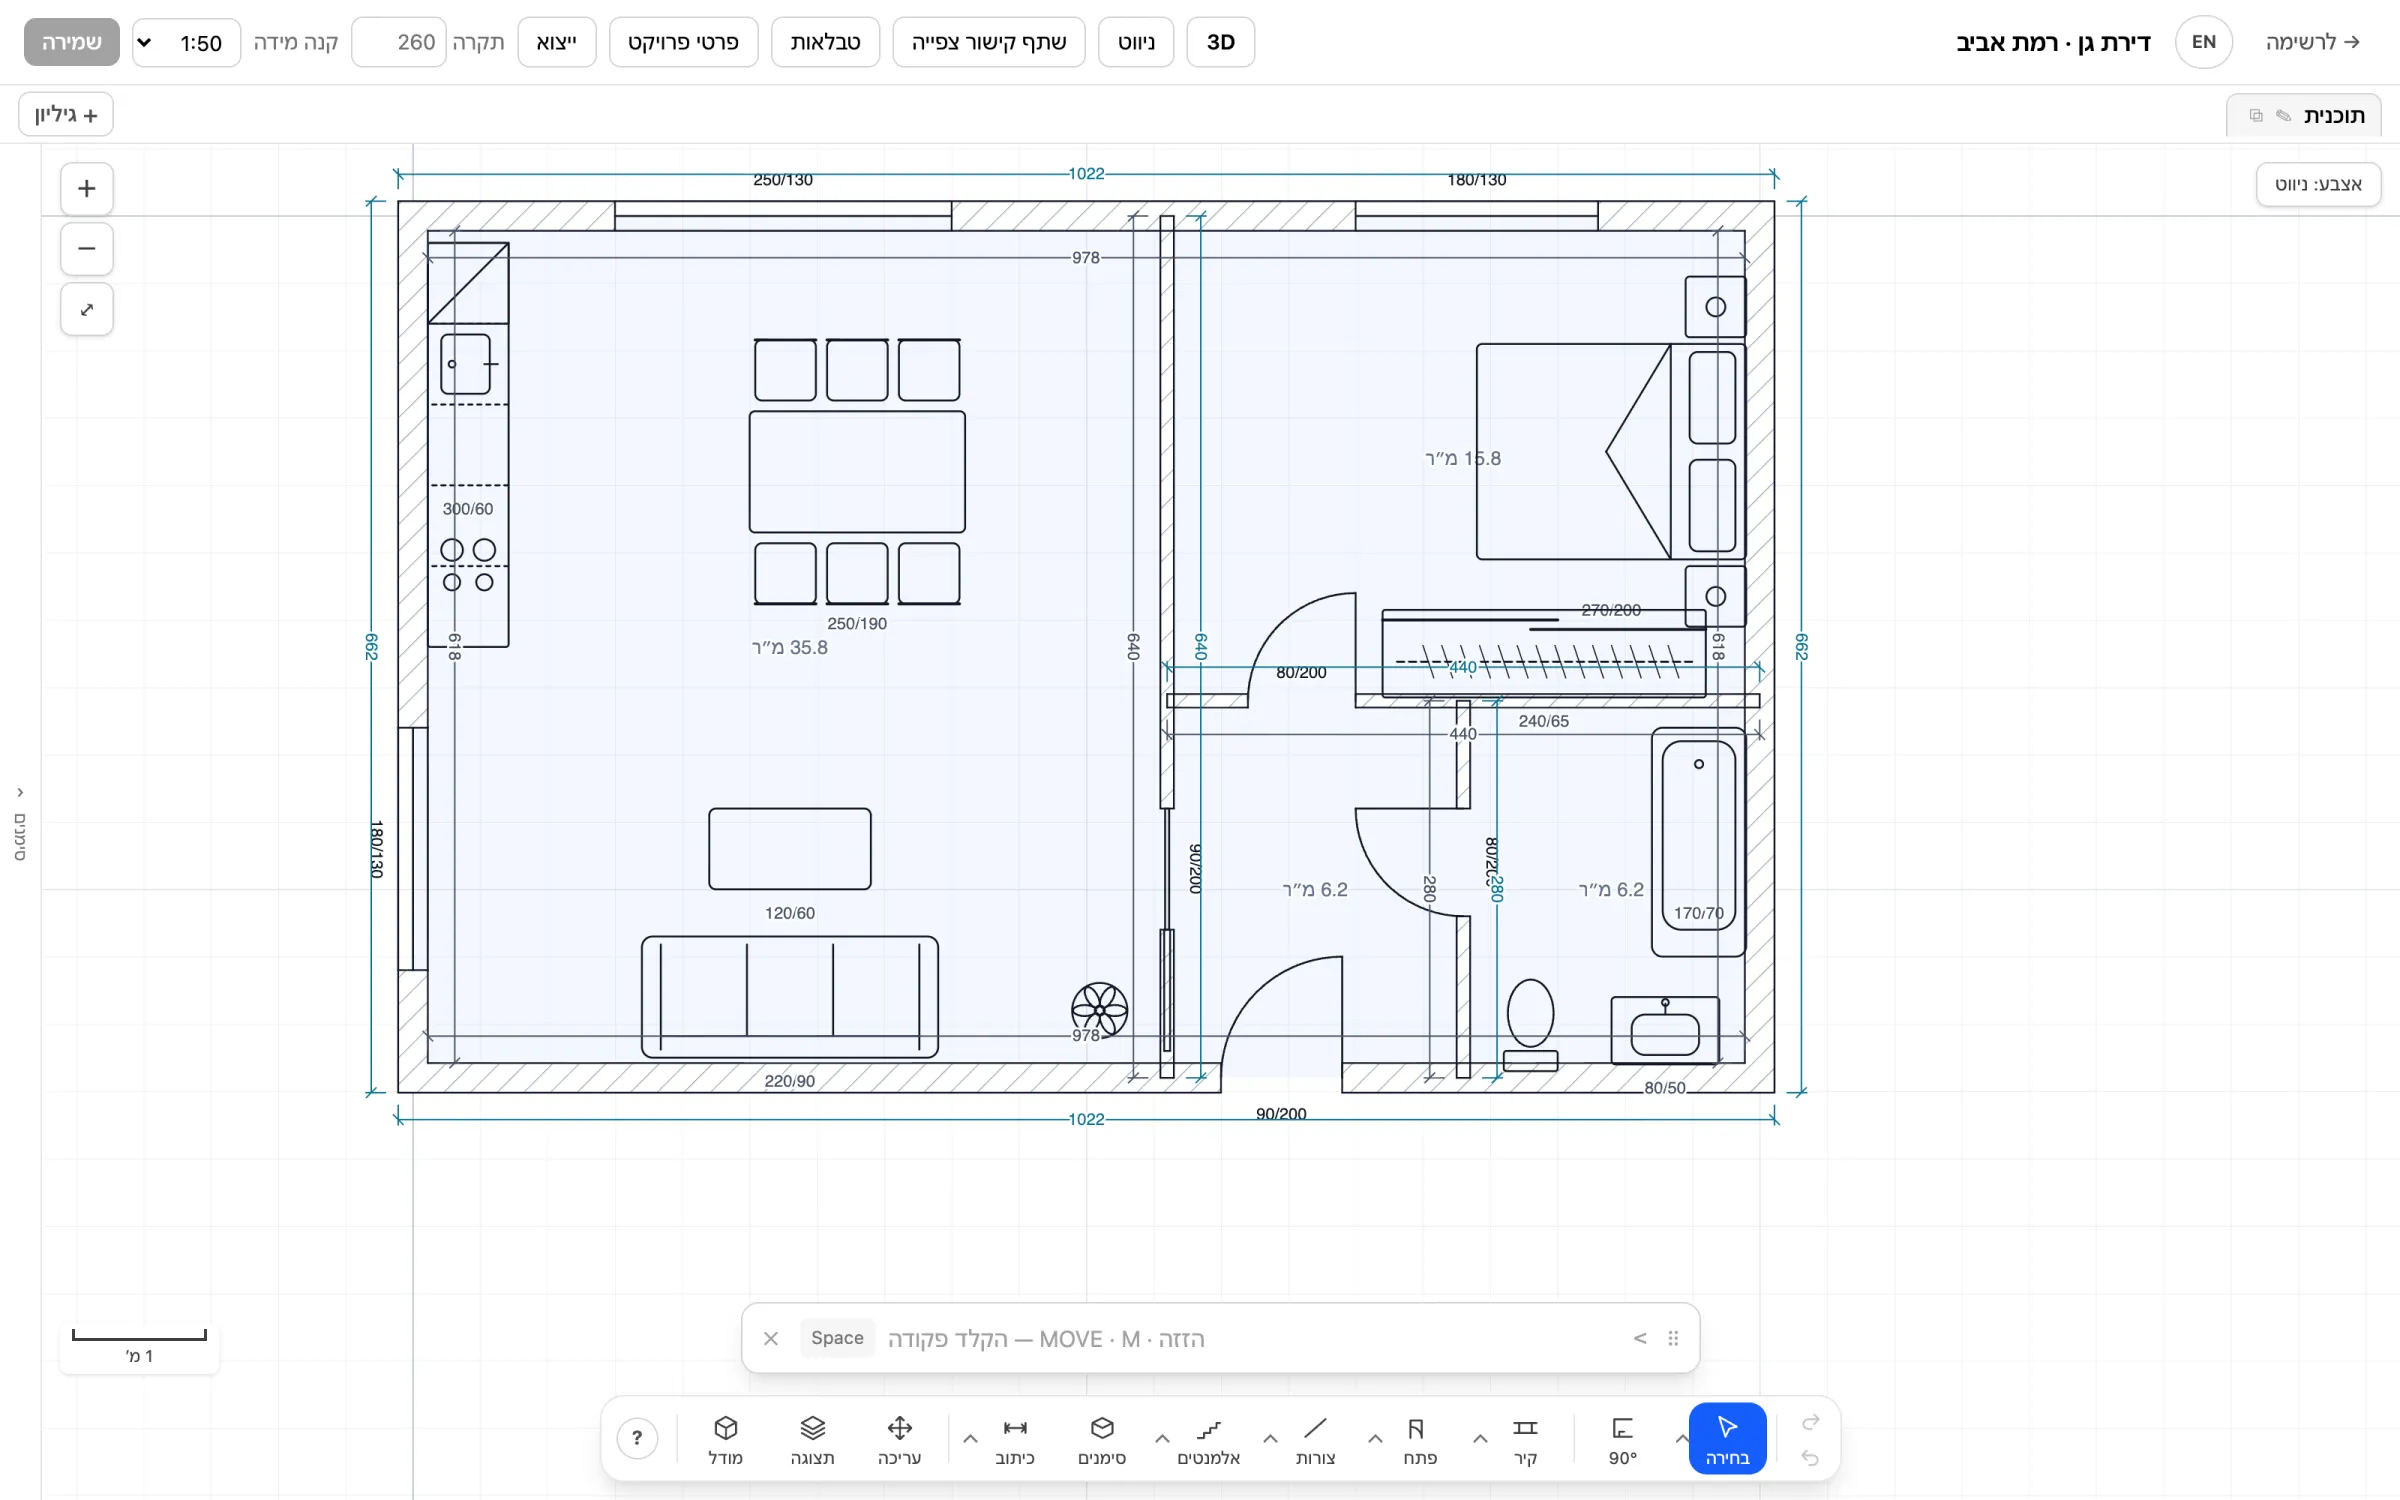The image size is (2400, 1500).
Task: Click the redo arrow in bottom toolbar
Action: pos(1810,1422)
